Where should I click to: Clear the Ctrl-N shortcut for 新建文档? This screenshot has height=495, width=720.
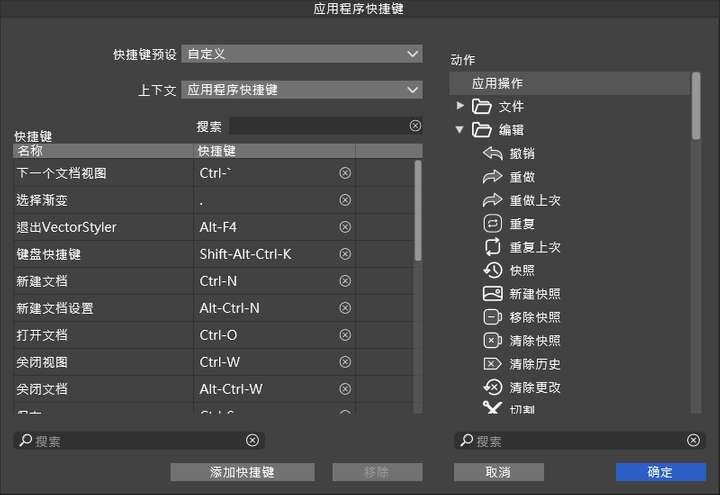pyautogui.click(x=345, y=281)
